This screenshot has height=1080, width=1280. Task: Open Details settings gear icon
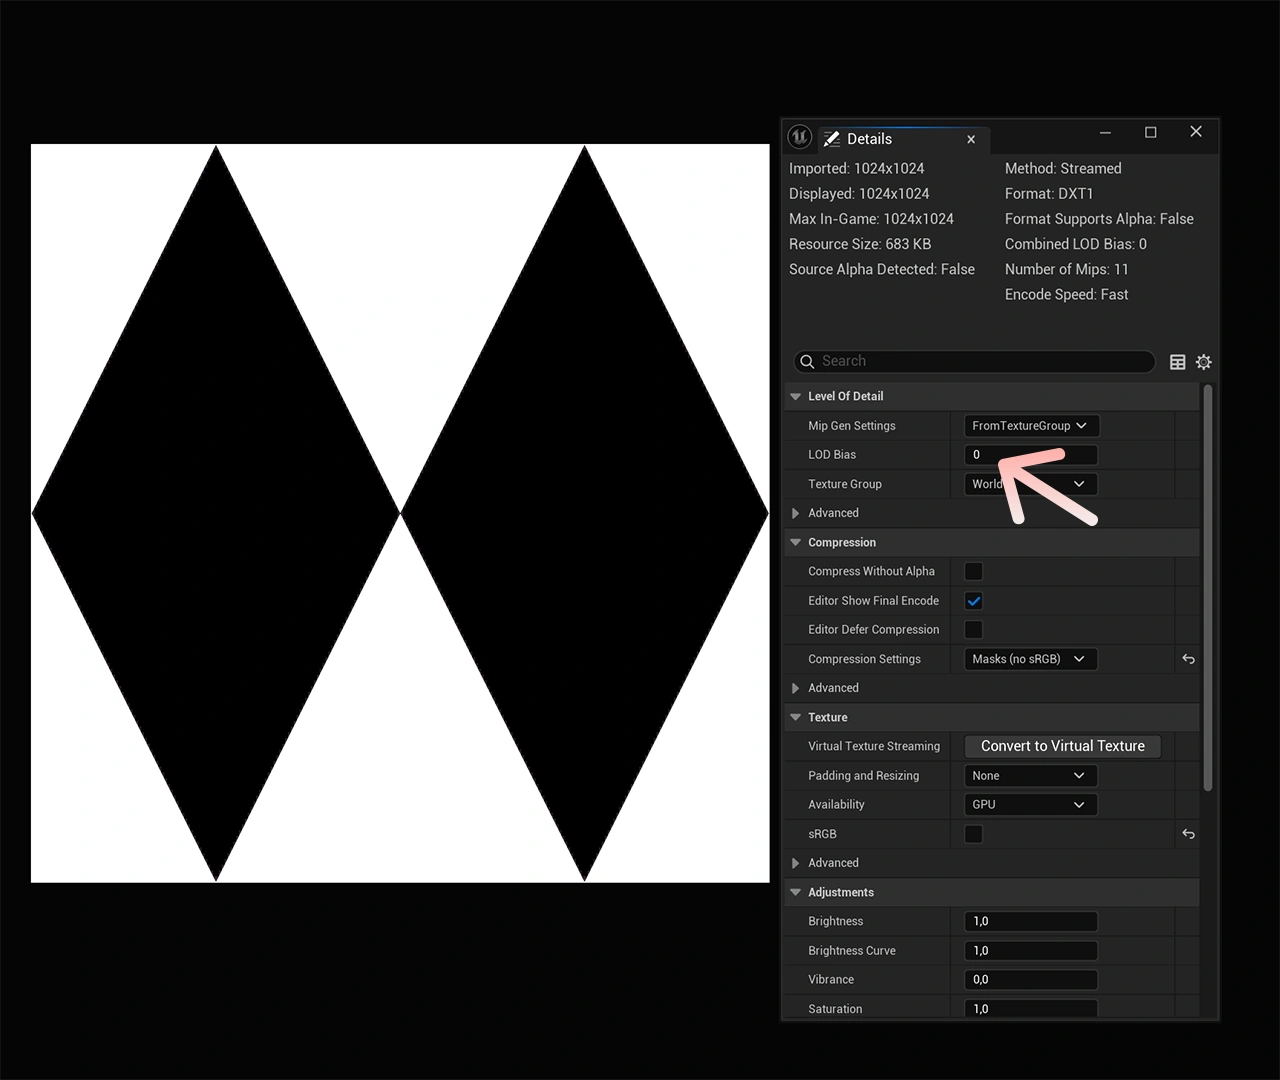pyautogui.click(x=1204, y=362)
